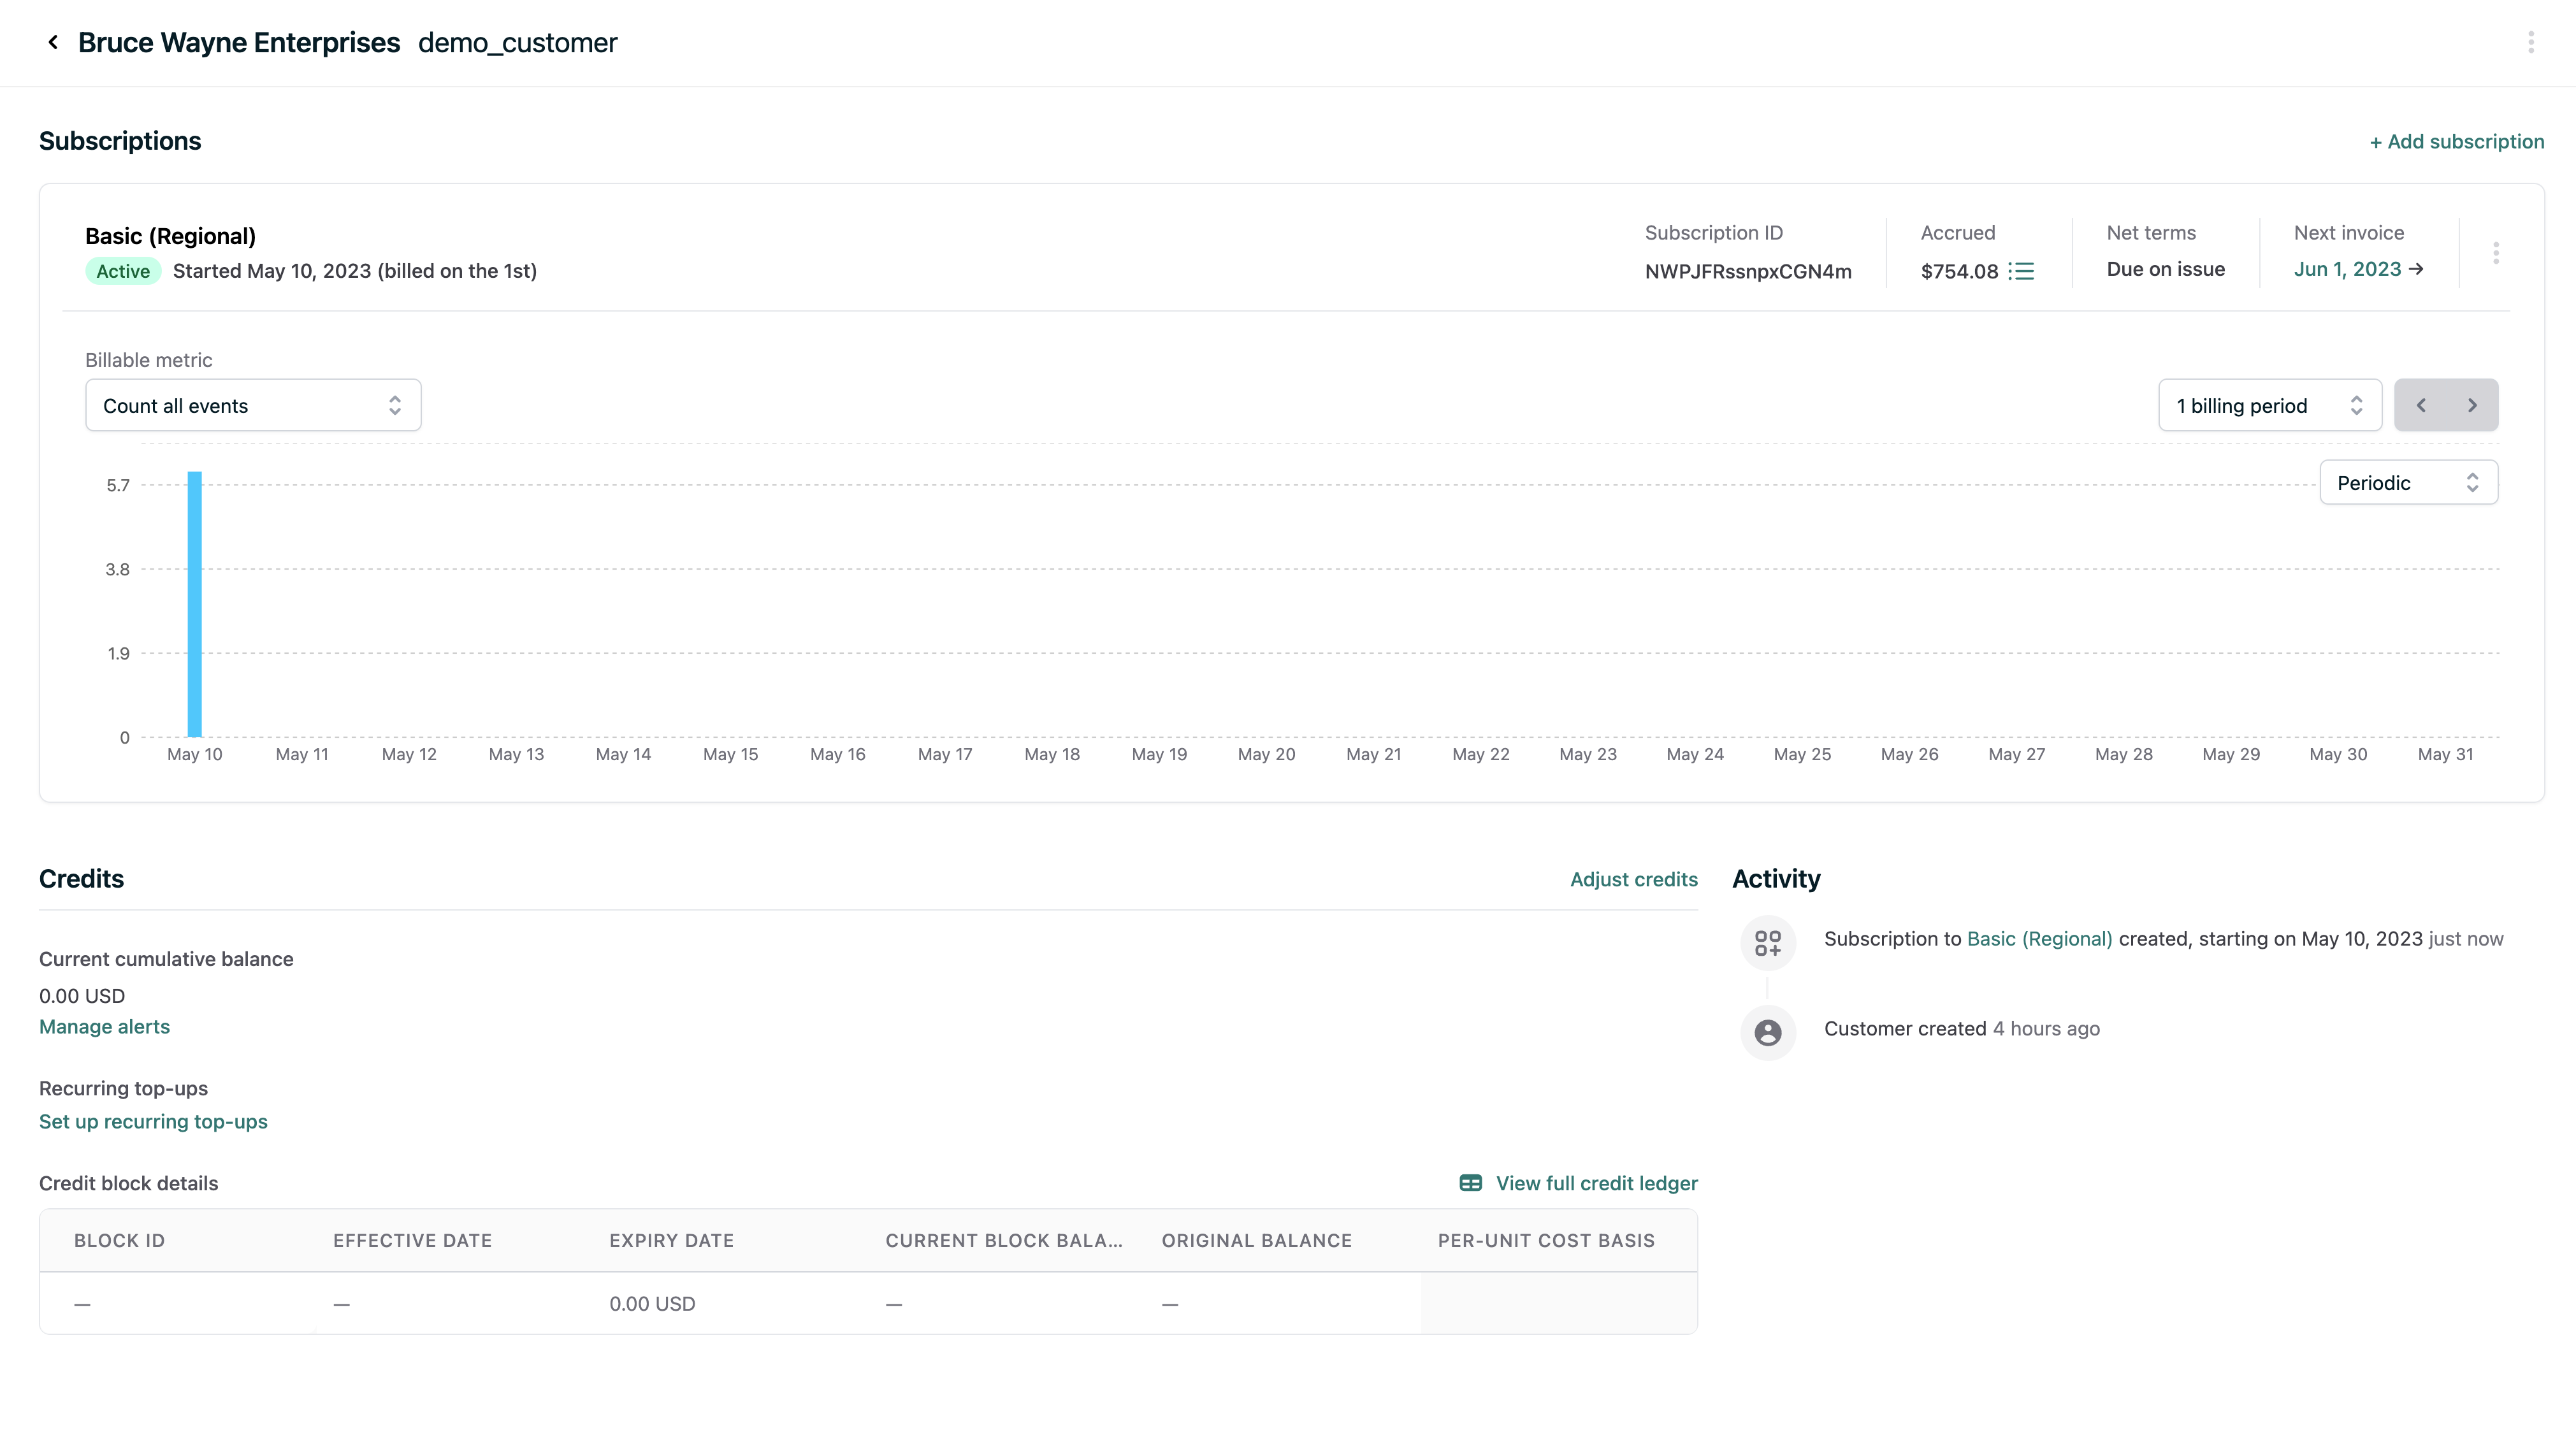Click the customer-created avatar icon
The image size is (2576, 1449).
[x=1767, y=1032]
